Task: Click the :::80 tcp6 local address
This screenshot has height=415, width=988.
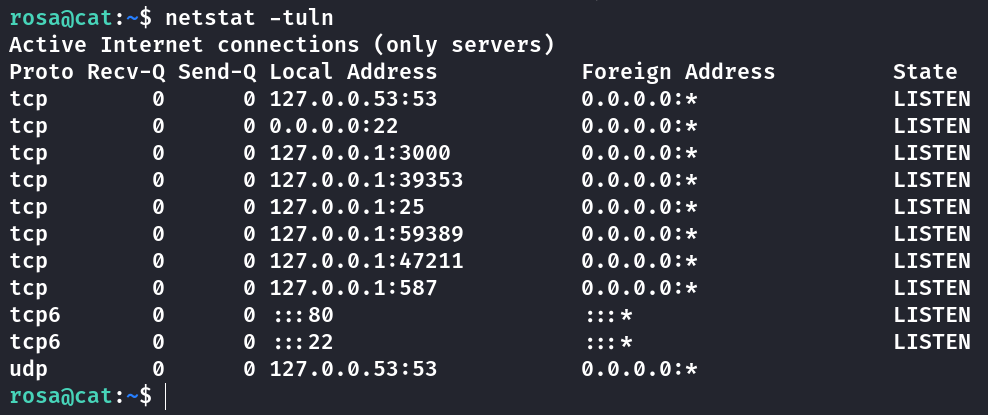Action: click(301, 315)
